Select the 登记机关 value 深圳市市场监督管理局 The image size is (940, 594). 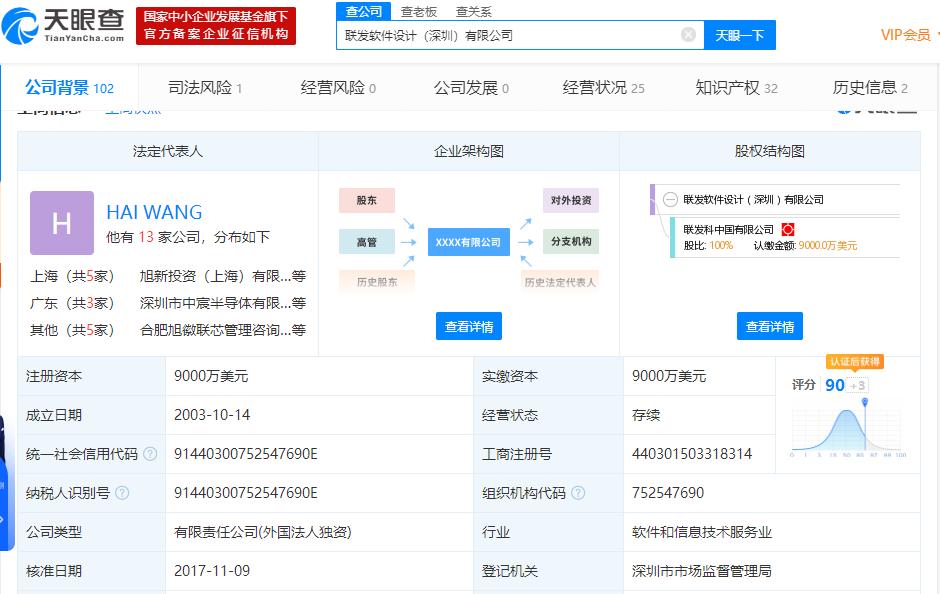[x=702, y=571]
